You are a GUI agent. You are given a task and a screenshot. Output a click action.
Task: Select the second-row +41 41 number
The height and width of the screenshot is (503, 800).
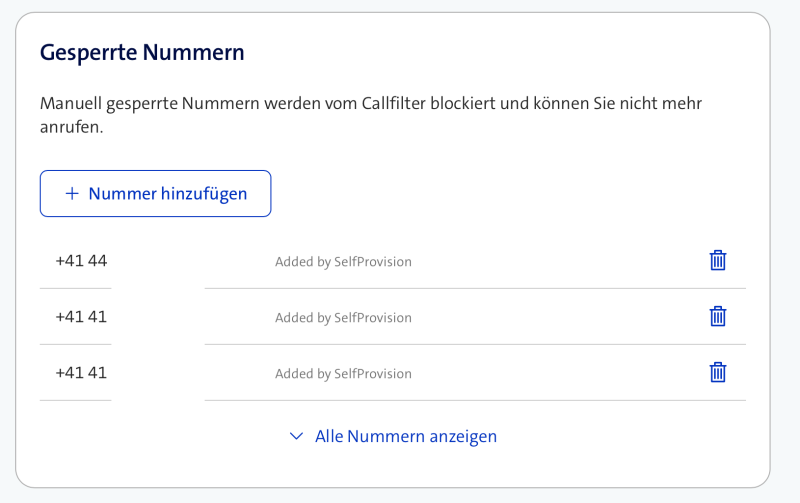[81, 317]
